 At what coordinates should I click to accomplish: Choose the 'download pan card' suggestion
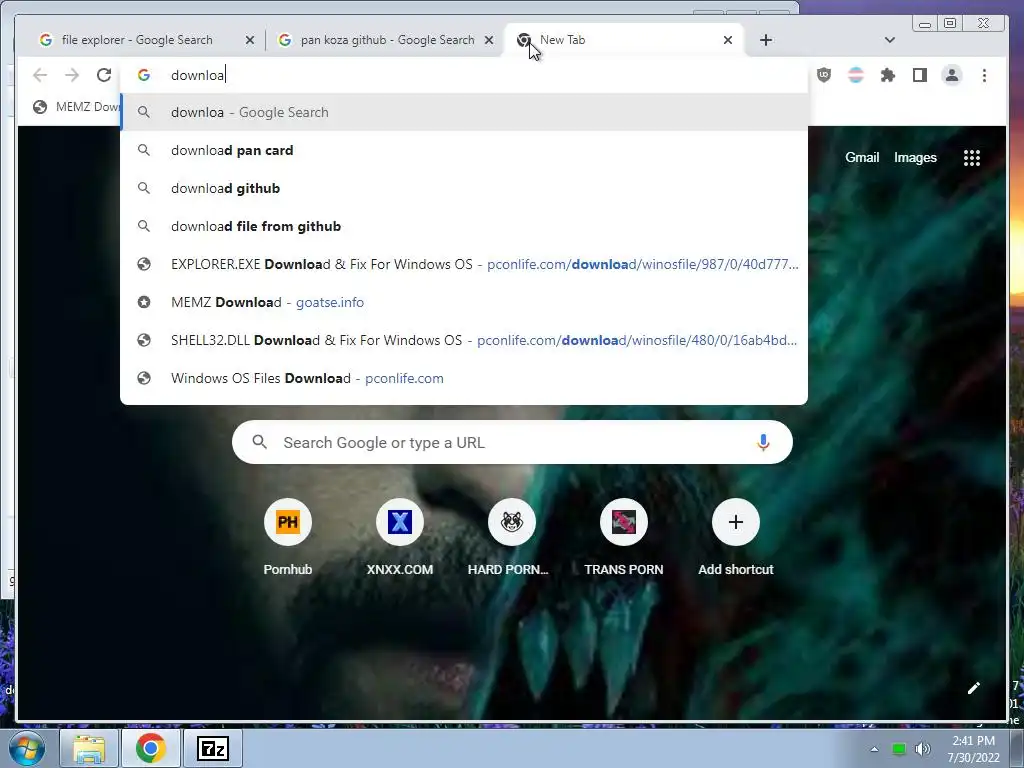[x=464, y=150]
